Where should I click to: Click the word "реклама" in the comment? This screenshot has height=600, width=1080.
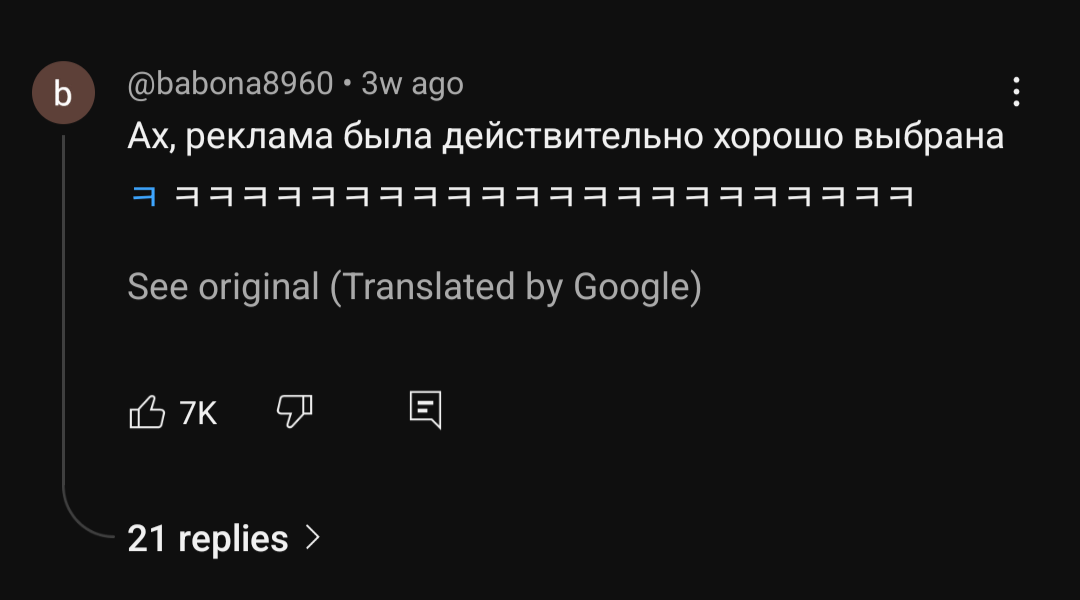(259, 137)
